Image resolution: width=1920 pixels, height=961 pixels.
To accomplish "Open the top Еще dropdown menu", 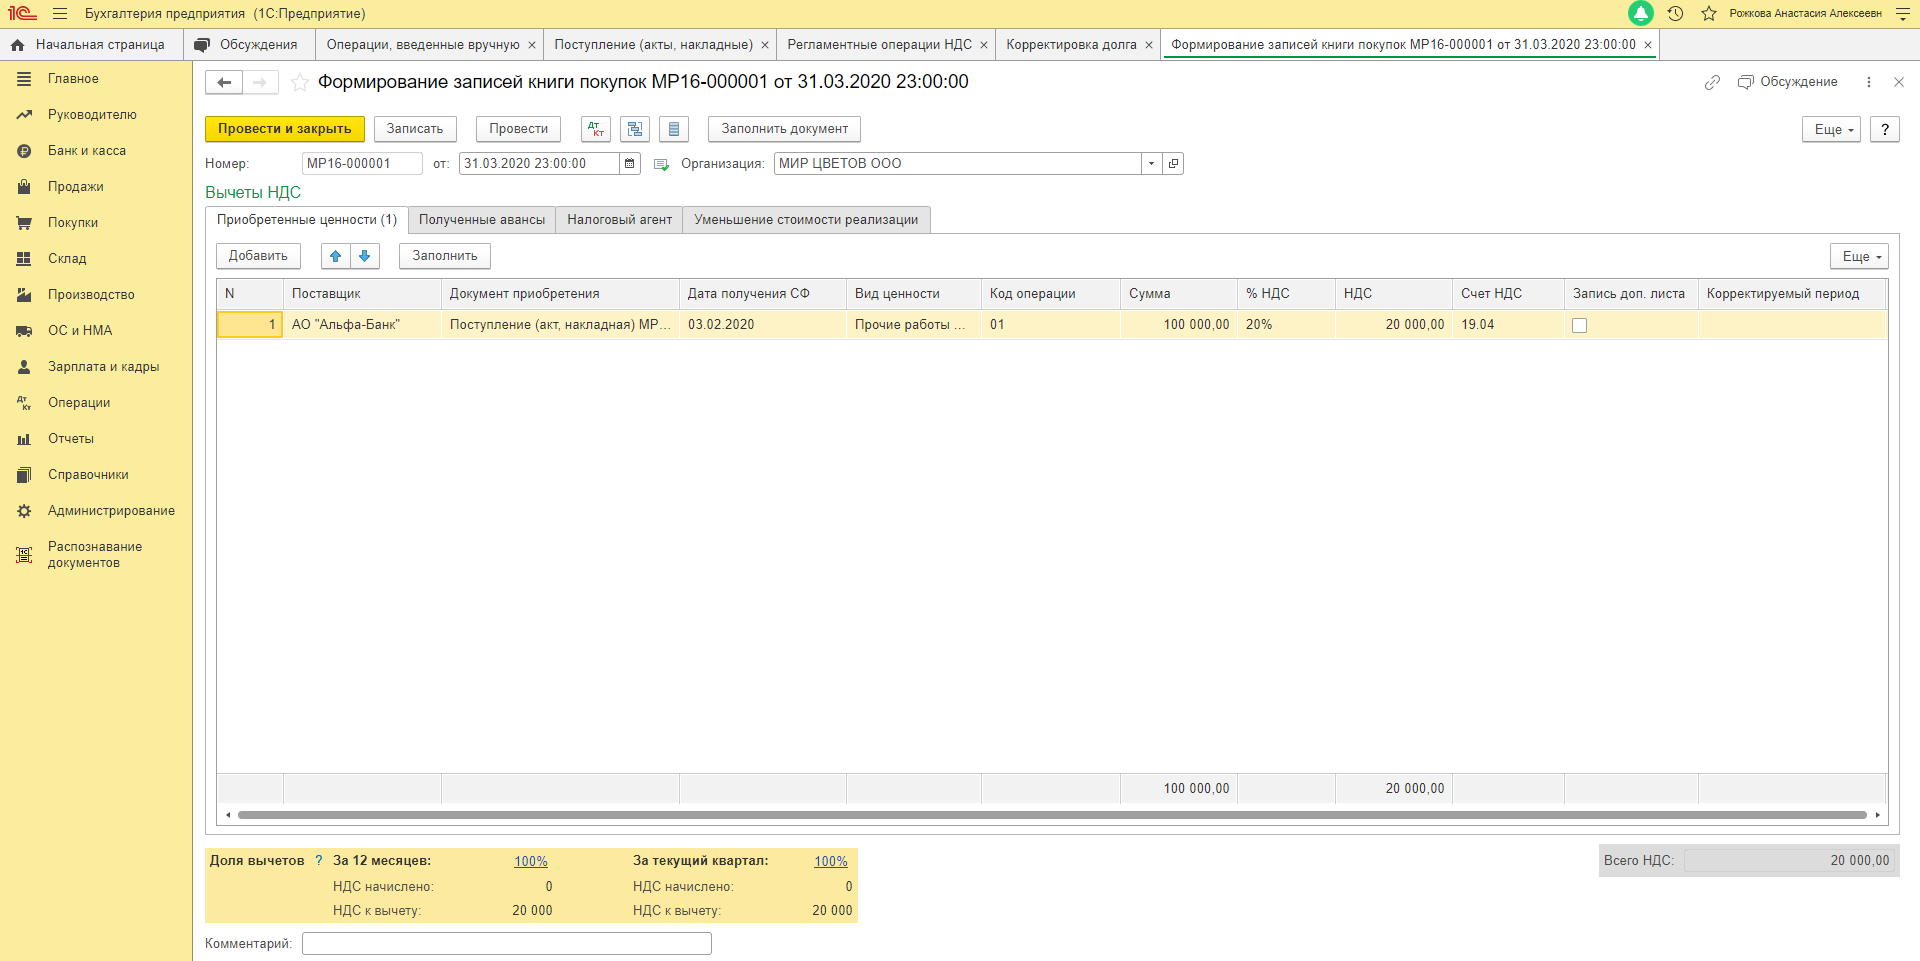I will point(1831,129).
